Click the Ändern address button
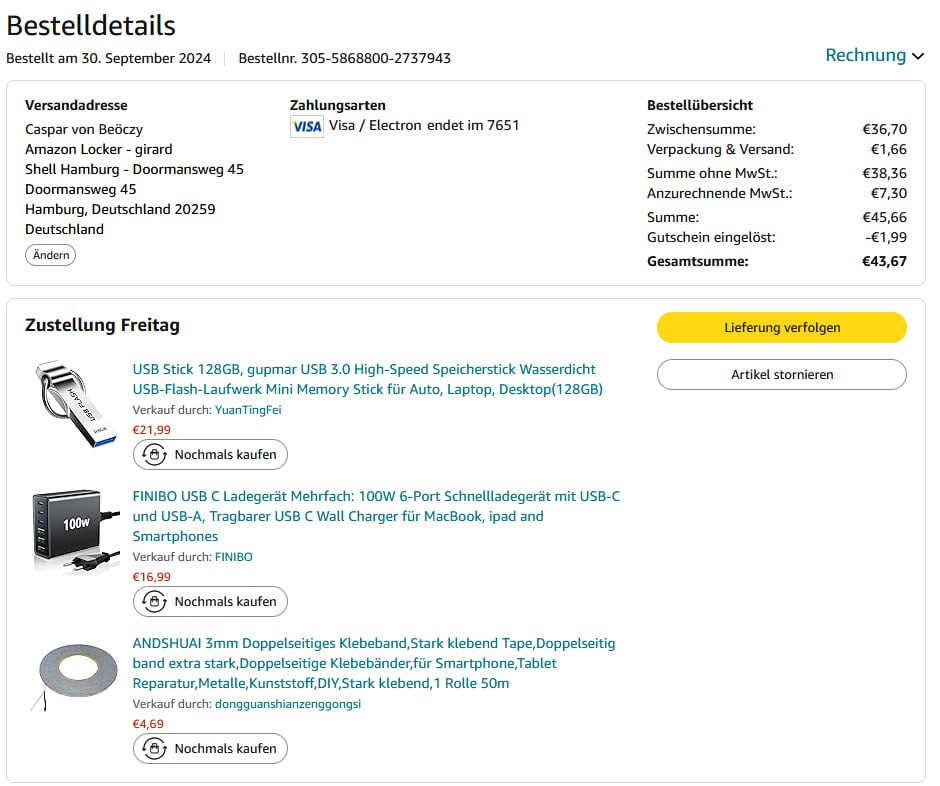The height and width of the screenshot is (786, 940). point(50,255)
